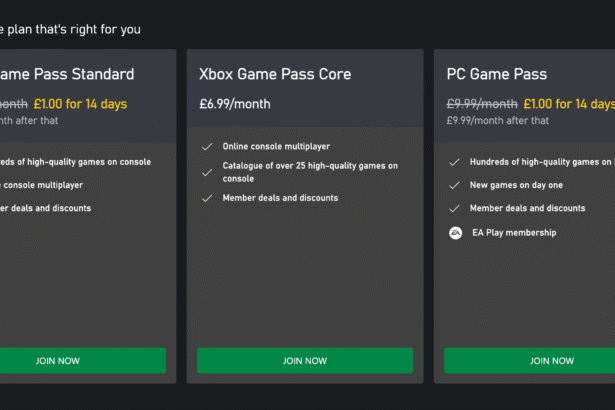
Task: Click the struck-through £9.99/month price
Action: tap(482, 104)
